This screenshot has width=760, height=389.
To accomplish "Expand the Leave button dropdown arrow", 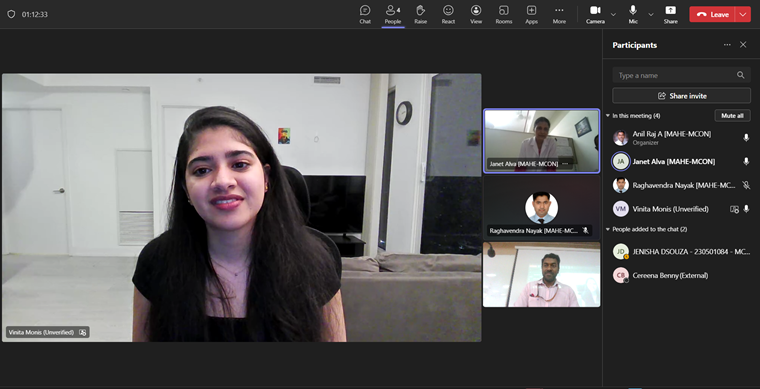I will [x=743, y=15].
